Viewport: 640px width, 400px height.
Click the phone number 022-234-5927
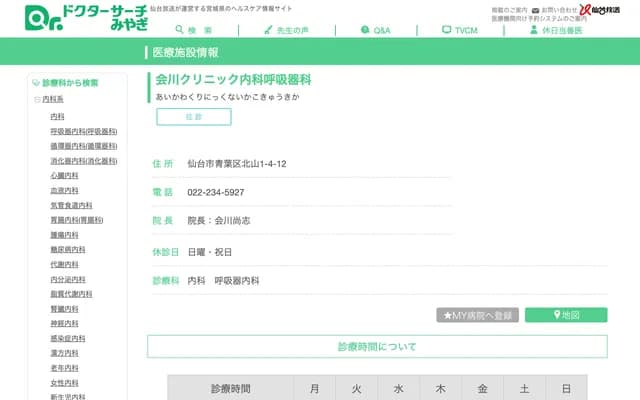point(216,192)
